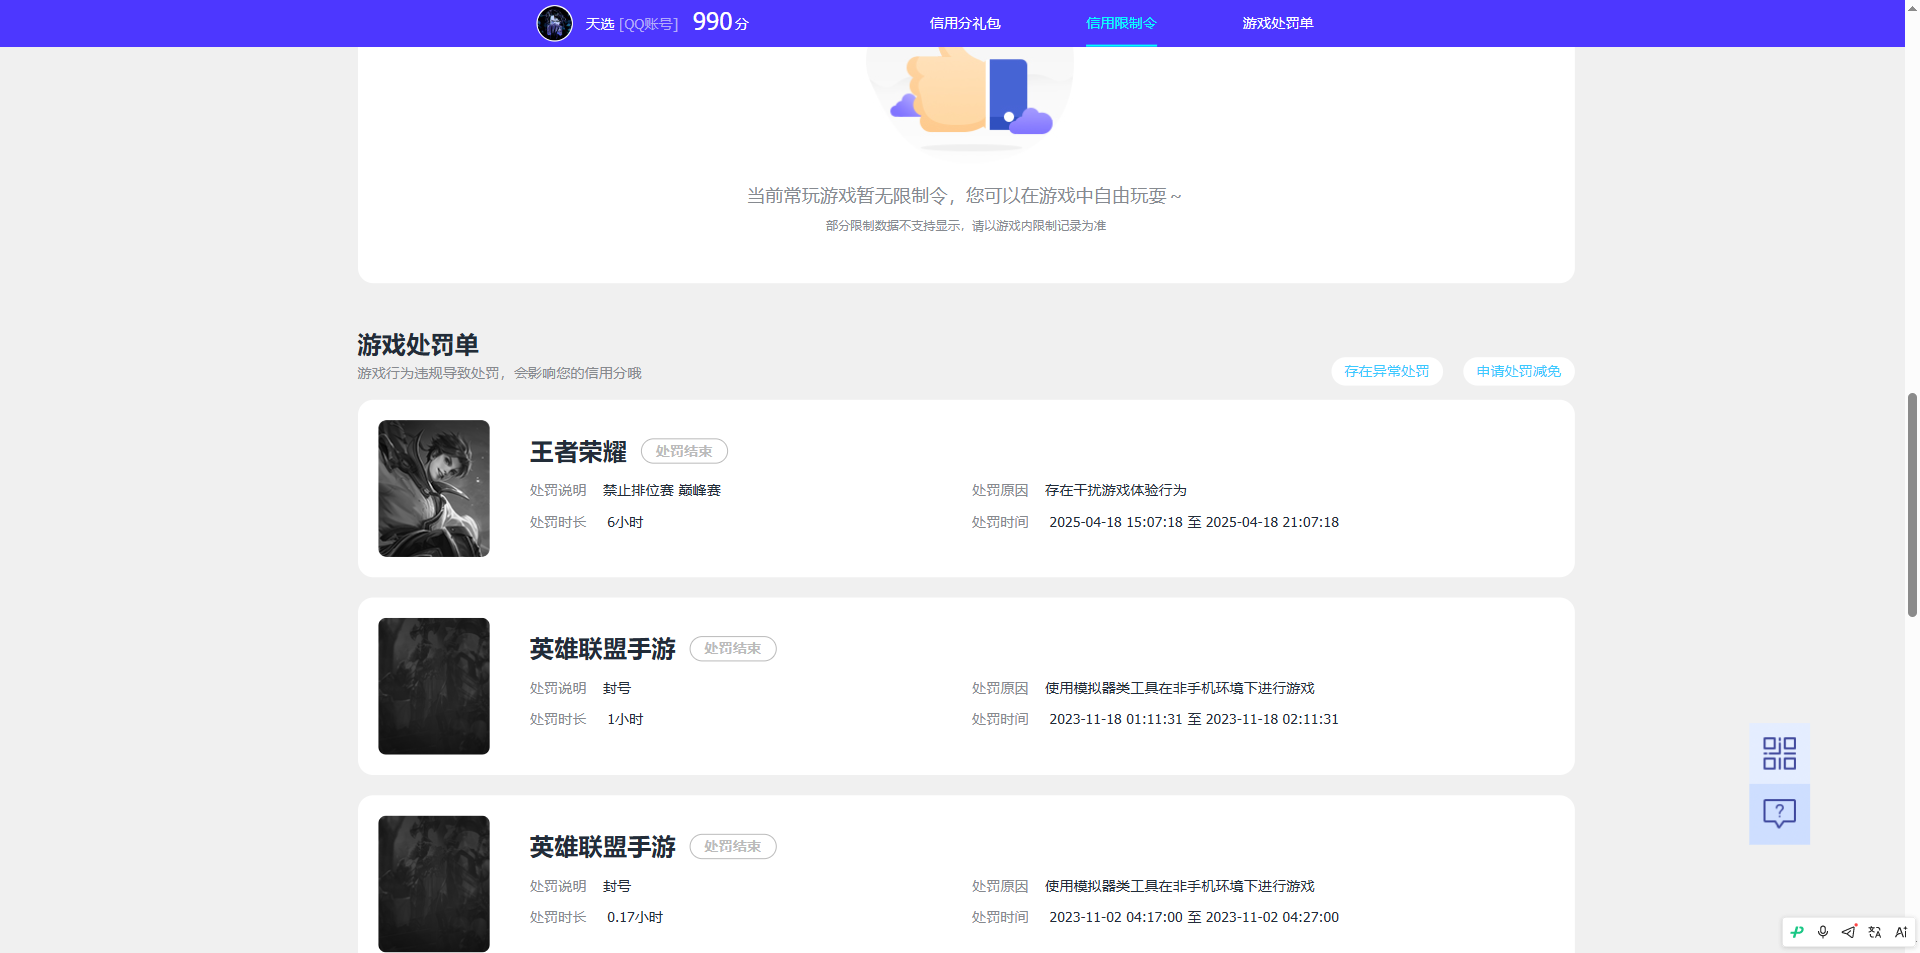This screenshot has height=953, width=1920.
Task: Click the 禁止排位赛 巅峰赛 penalty description
Action: (x=662, y=490)
